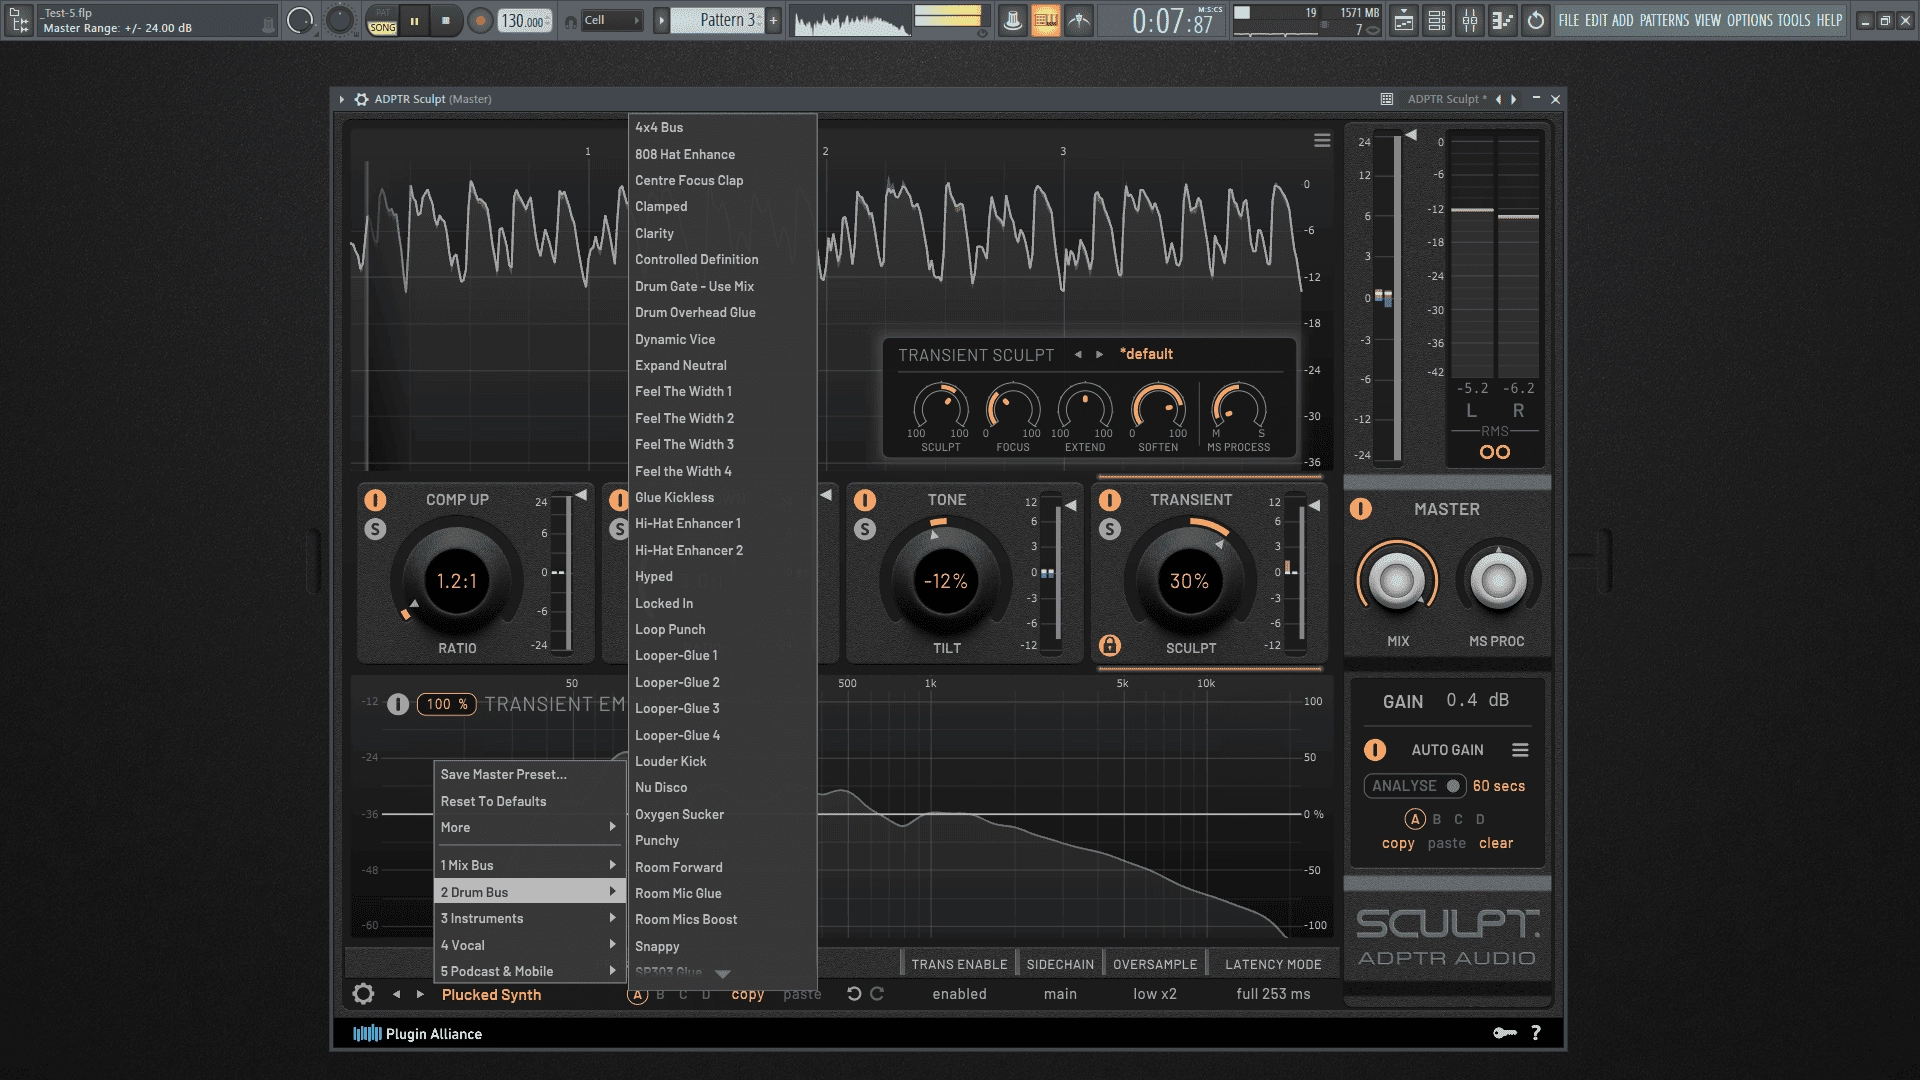This screenshot has height=1080, width=1920.
Task: Click the MS PROC knob
Action: click(x=1498, y=580)
